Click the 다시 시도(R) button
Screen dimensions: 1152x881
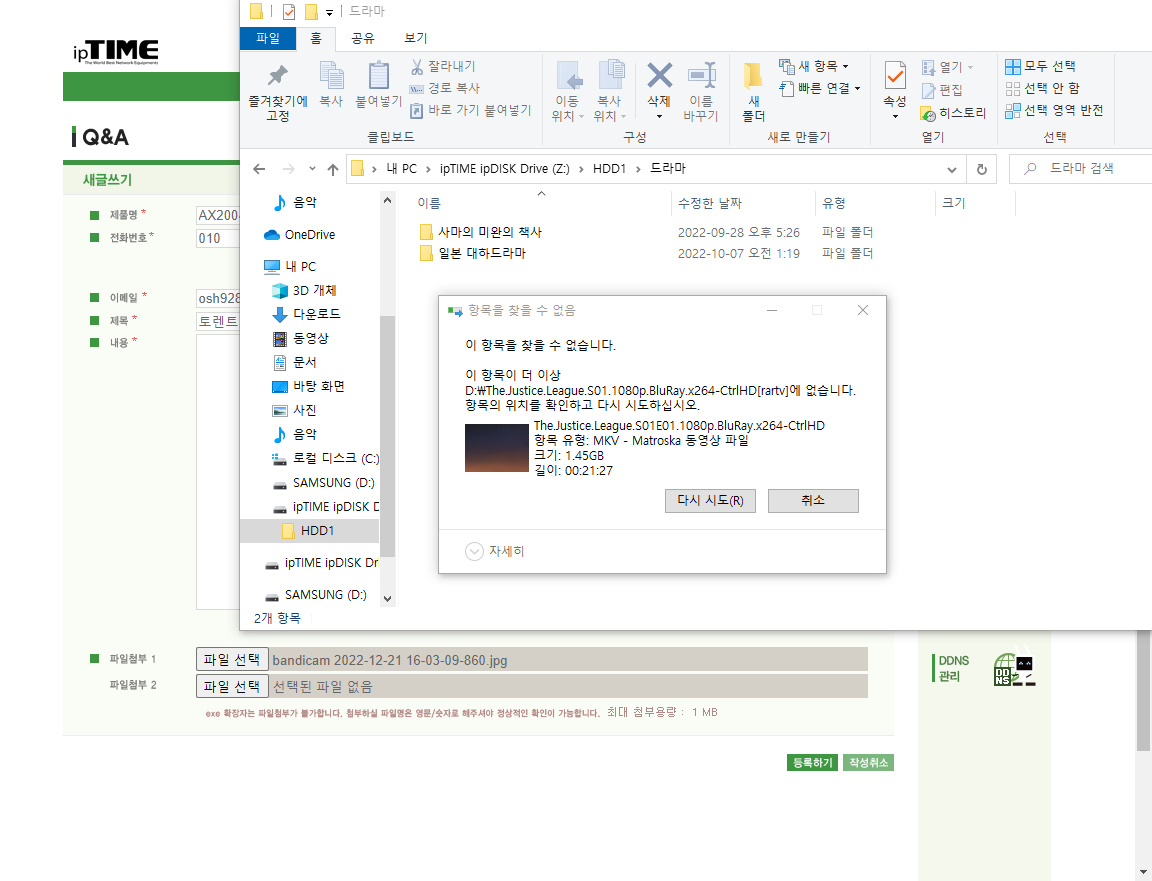pyautogui.click(x=710, y=500)
